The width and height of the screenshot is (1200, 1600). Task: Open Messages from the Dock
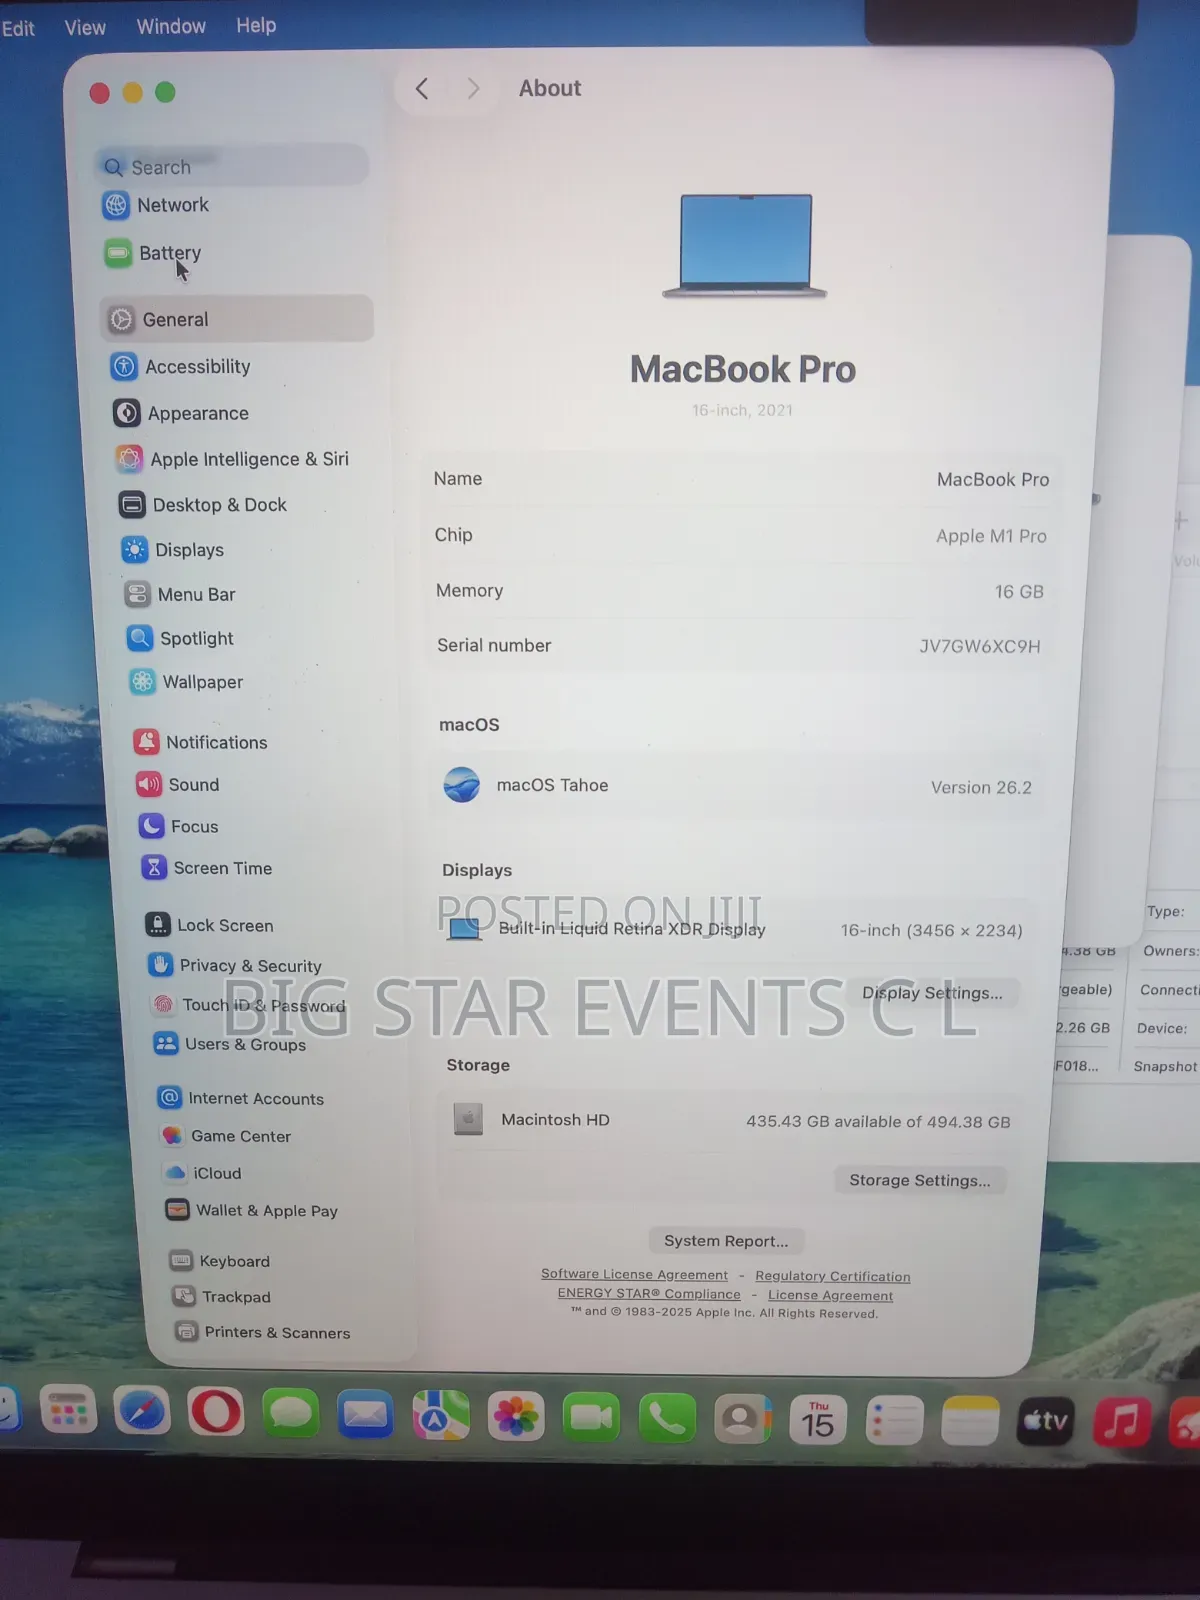(290, 1415)
